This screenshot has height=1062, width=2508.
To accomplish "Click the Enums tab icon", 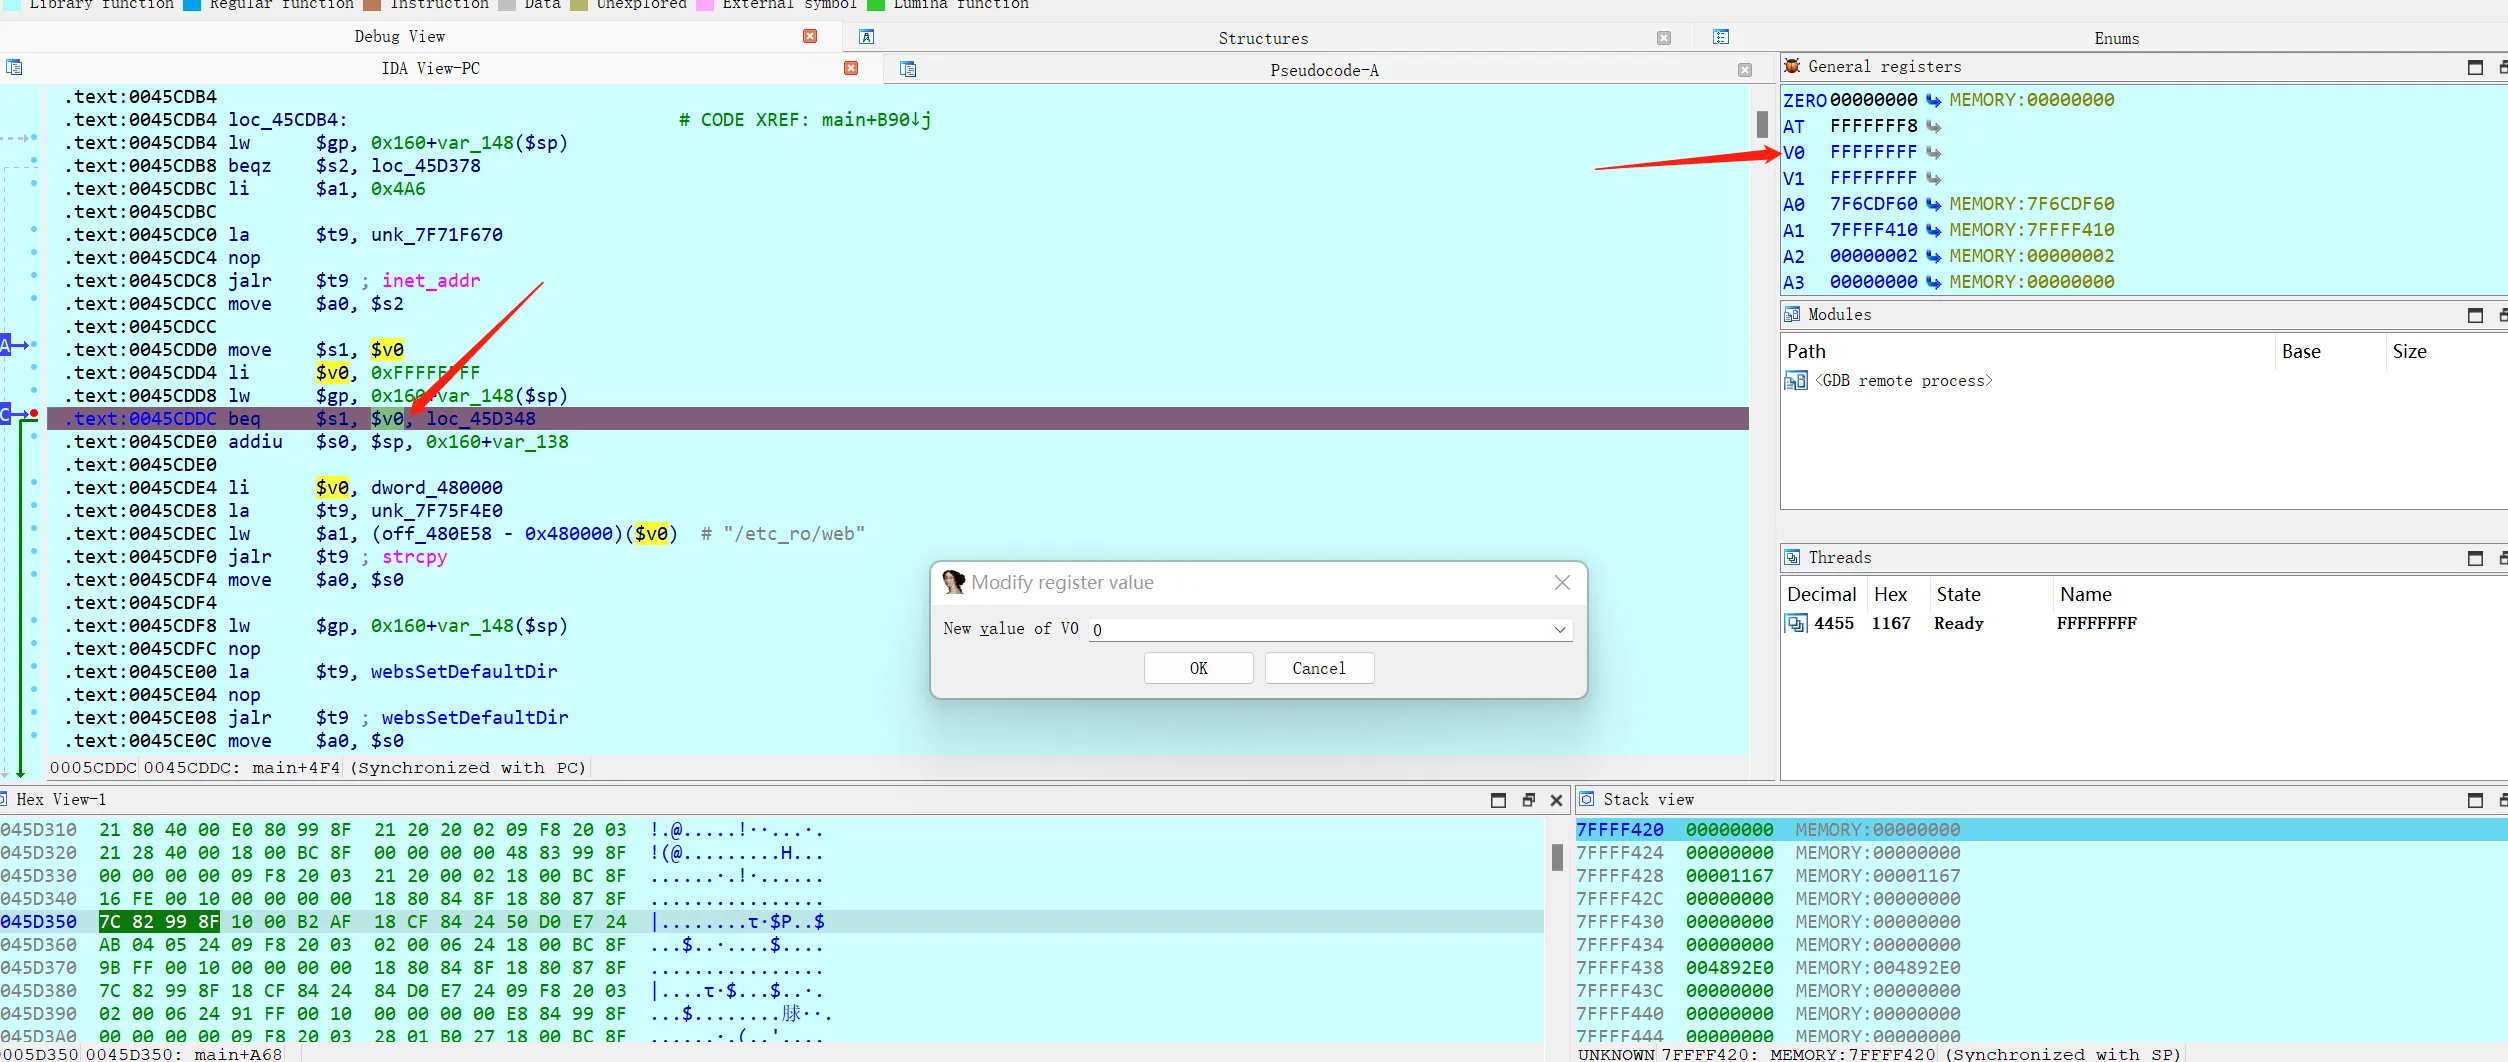I will tap(1721, 37).
